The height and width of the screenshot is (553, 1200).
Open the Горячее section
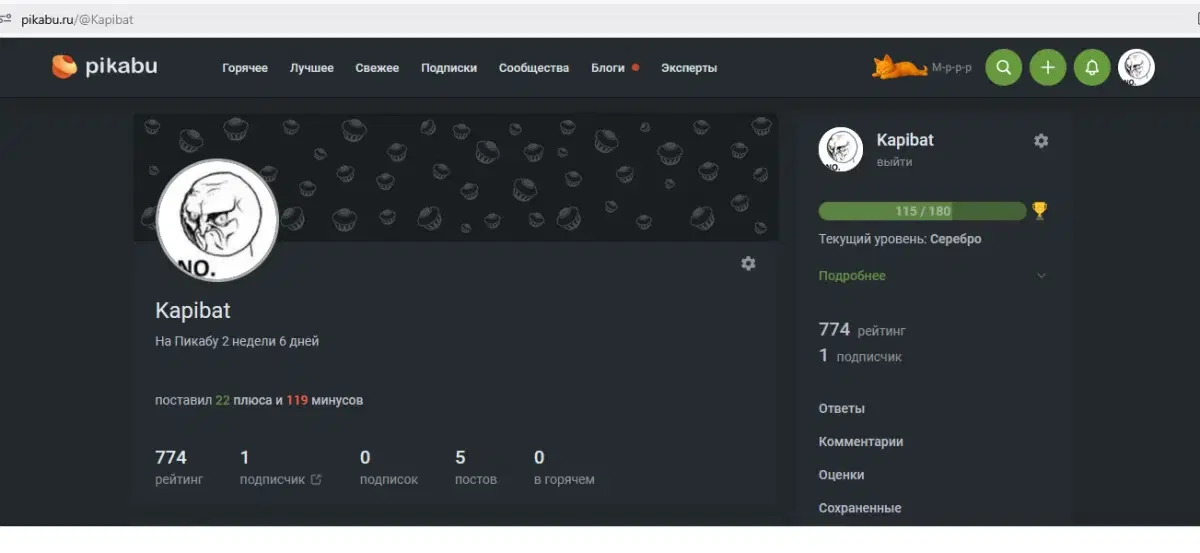click(x=245, y=68)
